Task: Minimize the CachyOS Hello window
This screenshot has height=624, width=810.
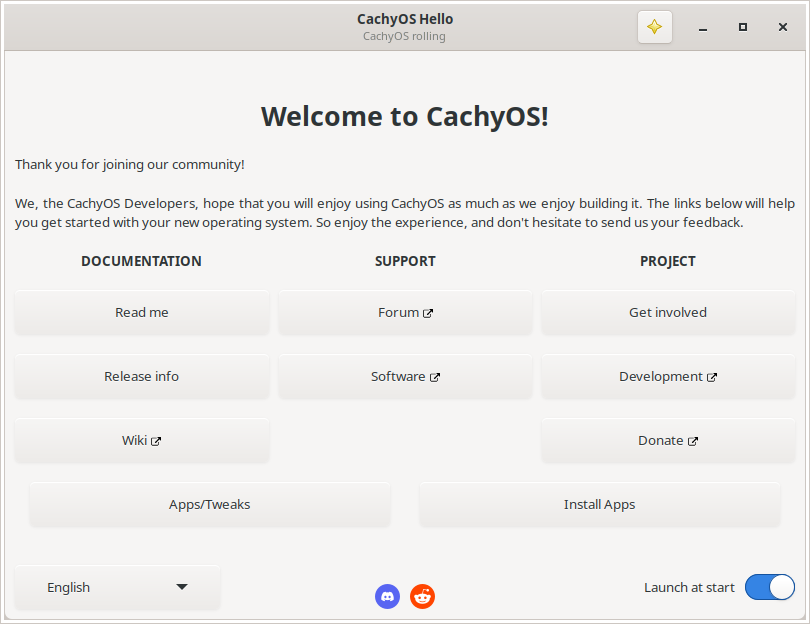Action: (x=703, y=27)
